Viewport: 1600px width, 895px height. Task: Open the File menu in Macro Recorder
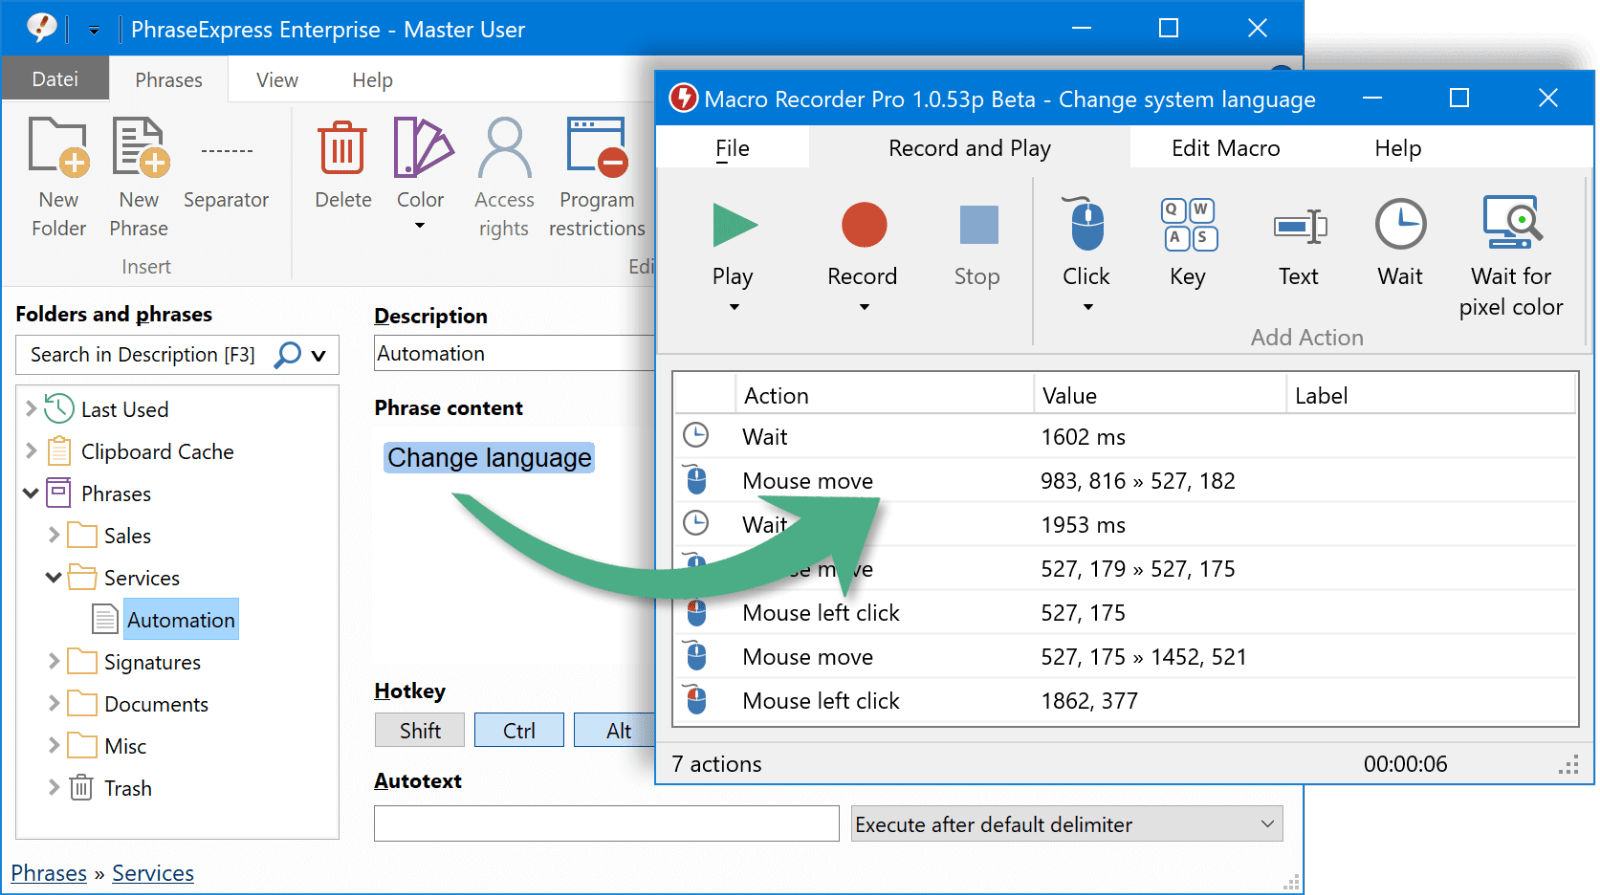[732, 148]
